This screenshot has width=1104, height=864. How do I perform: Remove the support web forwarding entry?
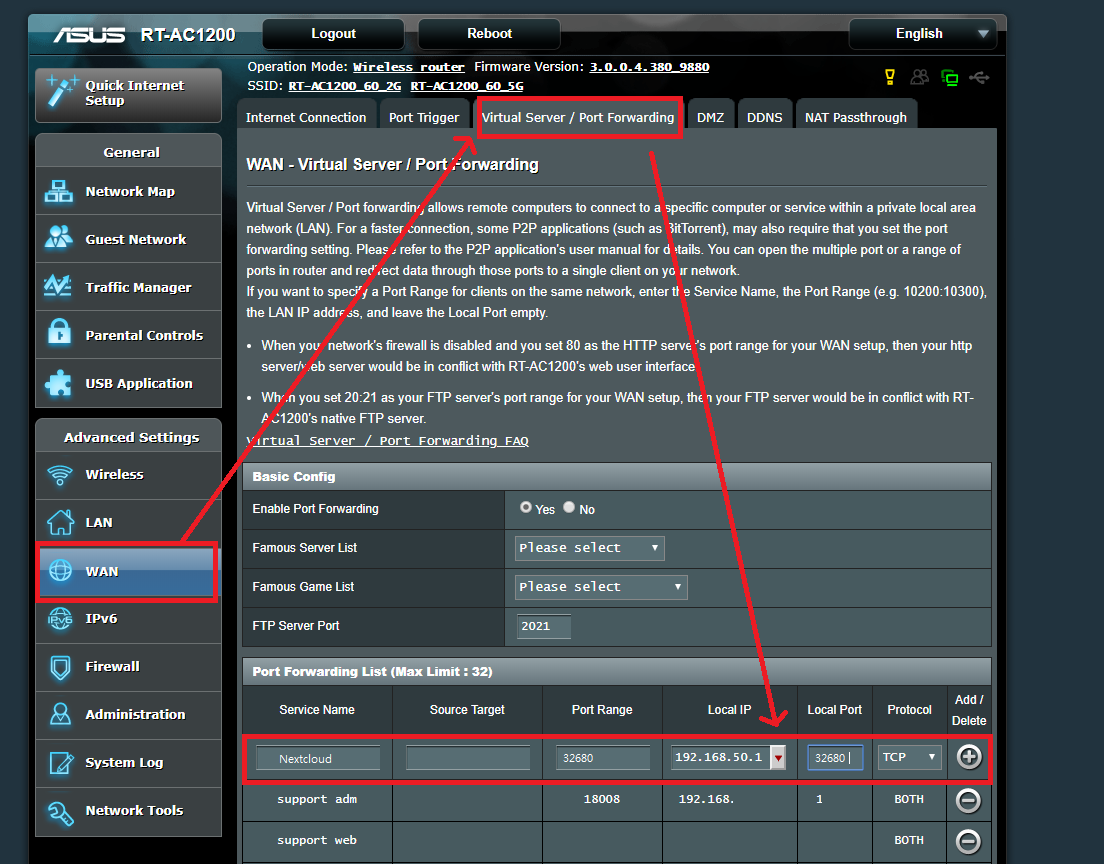coord(968,841)
